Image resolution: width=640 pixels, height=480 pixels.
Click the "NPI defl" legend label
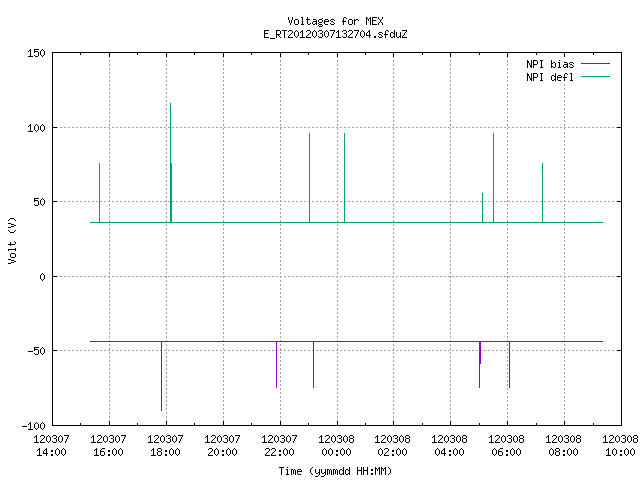point(550,77)
